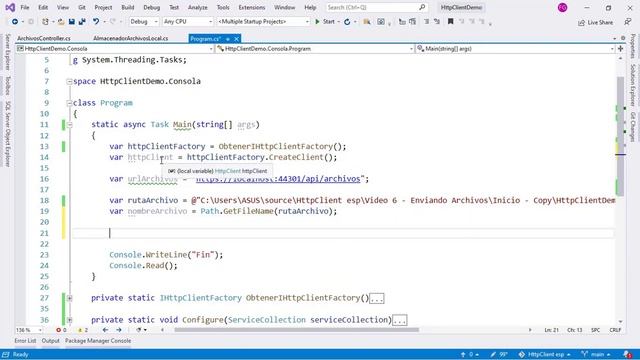
Task: Expand the ObtenerIHttpClientFactory method at line 27
Action: [70, 298]
